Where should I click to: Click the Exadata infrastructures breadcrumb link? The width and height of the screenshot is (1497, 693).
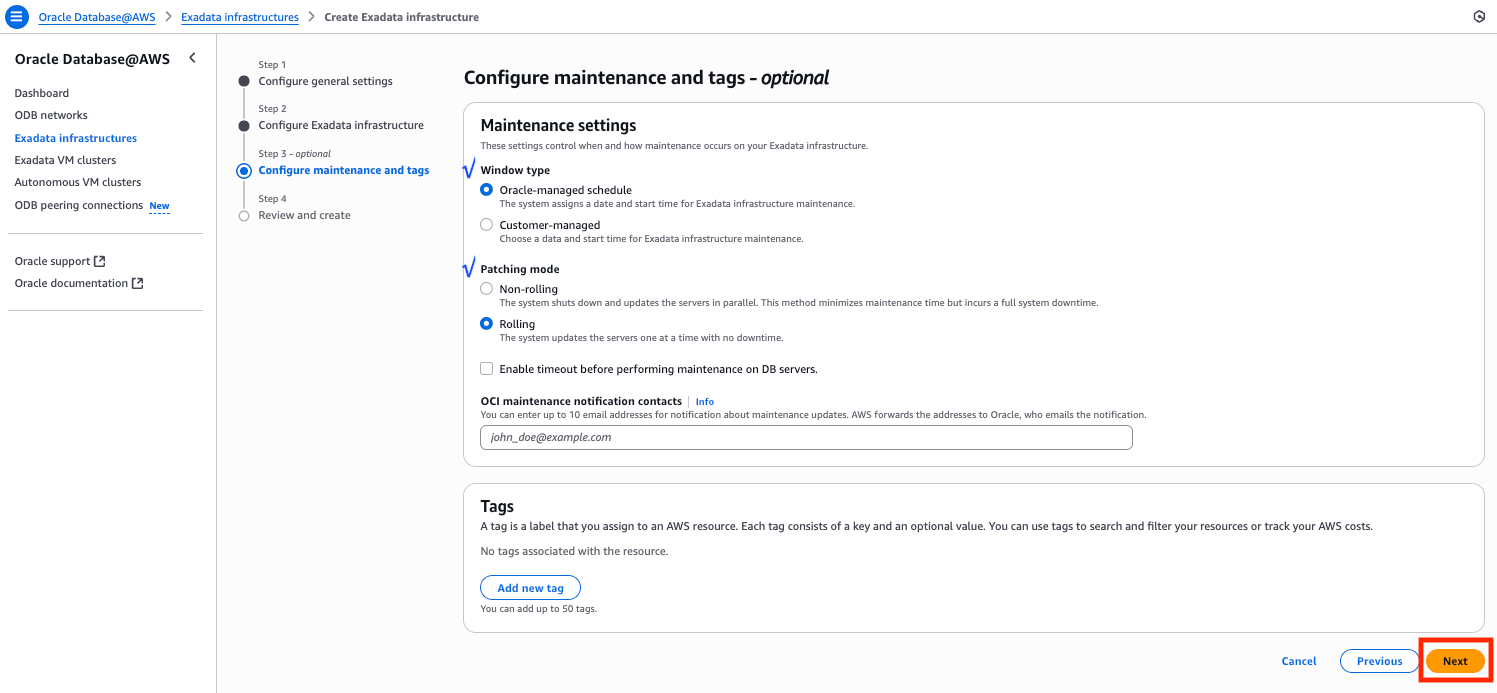(240, 17)
